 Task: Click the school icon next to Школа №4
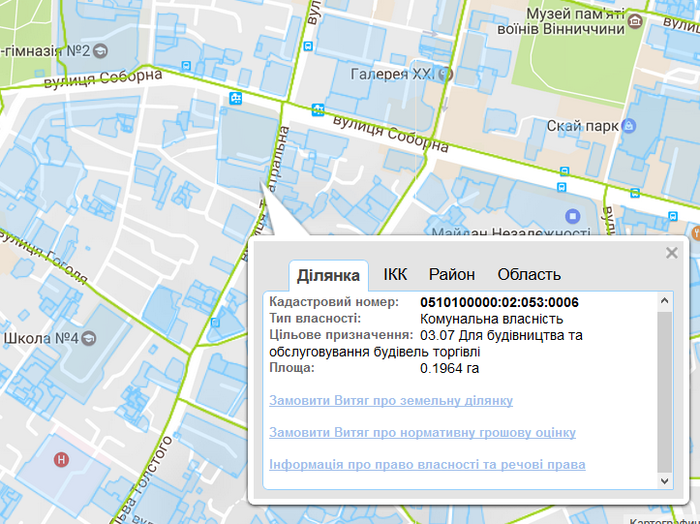tap(89, 338)
